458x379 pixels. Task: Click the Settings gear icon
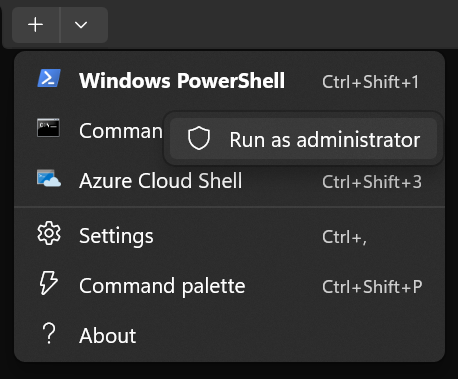click(x=49, y=233)
